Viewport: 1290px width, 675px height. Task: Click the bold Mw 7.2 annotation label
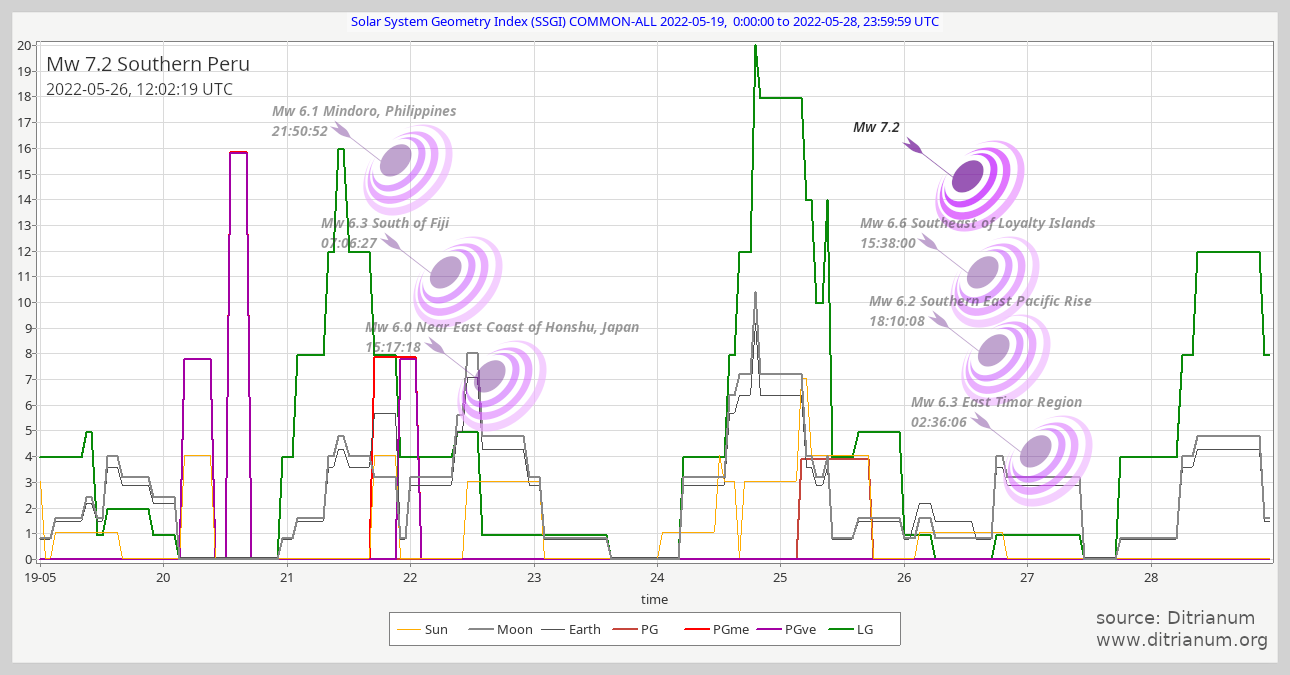[876, 127]
